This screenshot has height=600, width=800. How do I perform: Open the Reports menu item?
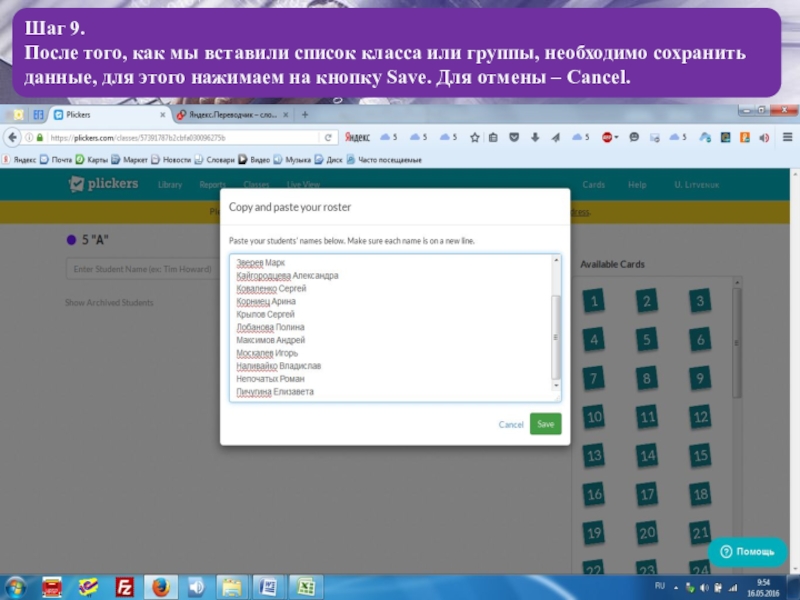pos(212,185)
